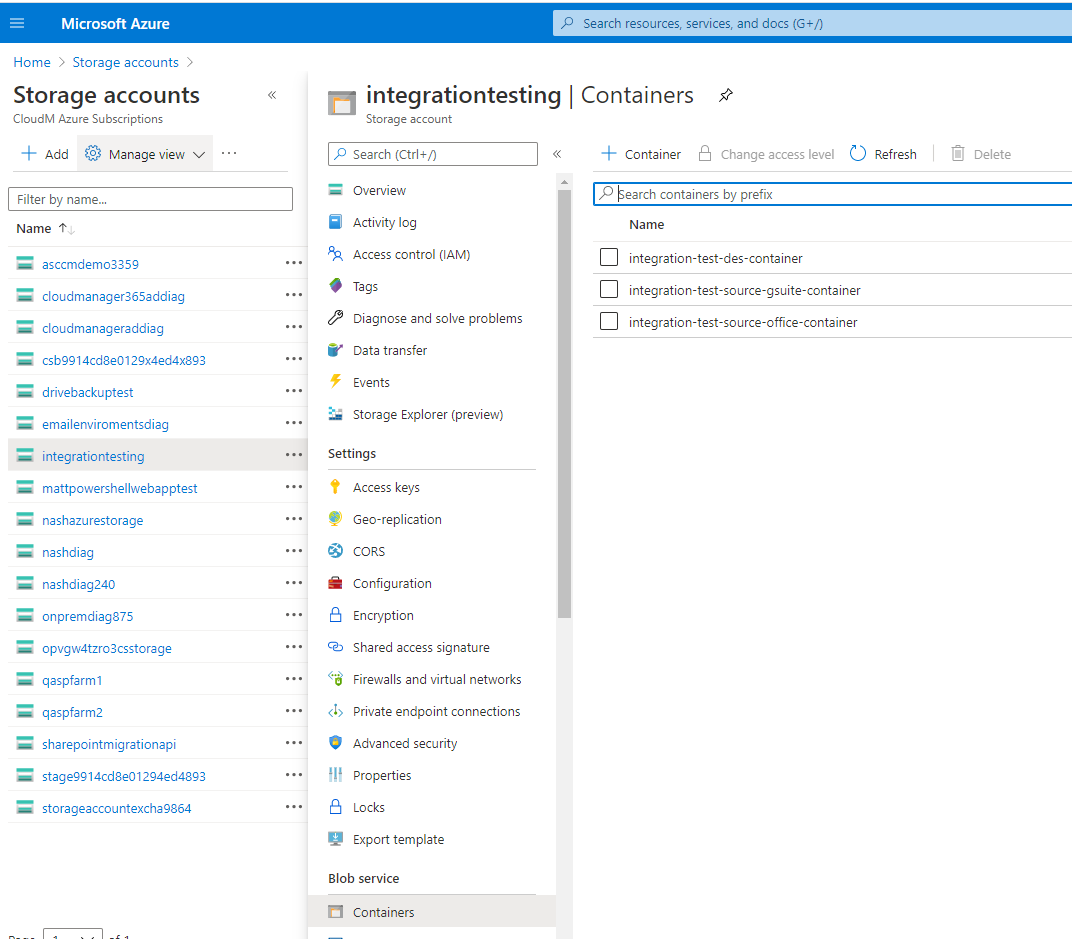The height and width of the screenshot is (939, 1072).
Task: Open Activity log
Action: [384, 222]
